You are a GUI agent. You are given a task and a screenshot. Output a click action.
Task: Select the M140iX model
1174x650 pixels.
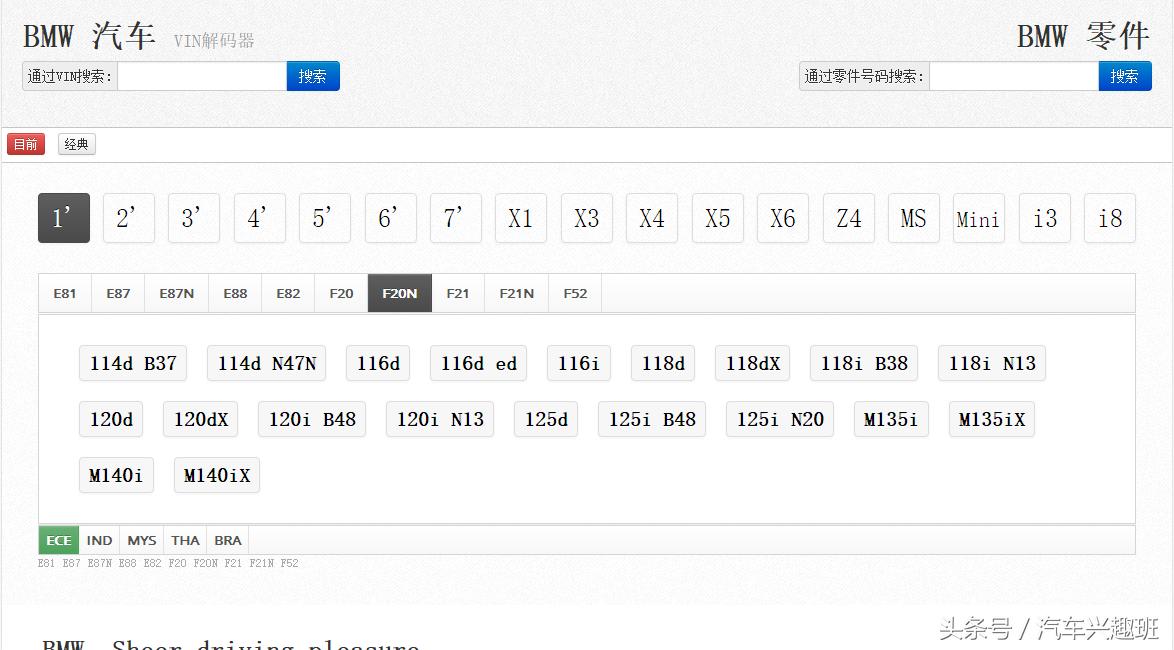coord(217,476)
